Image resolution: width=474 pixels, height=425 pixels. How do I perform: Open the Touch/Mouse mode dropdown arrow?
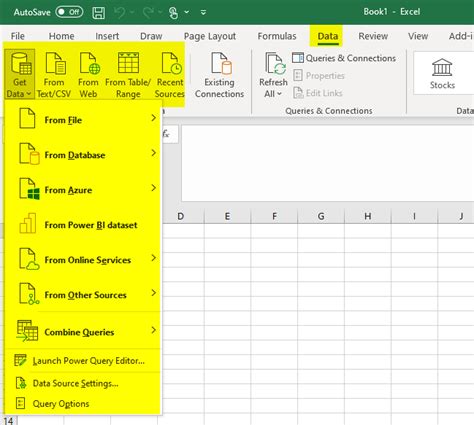(187, 12)
